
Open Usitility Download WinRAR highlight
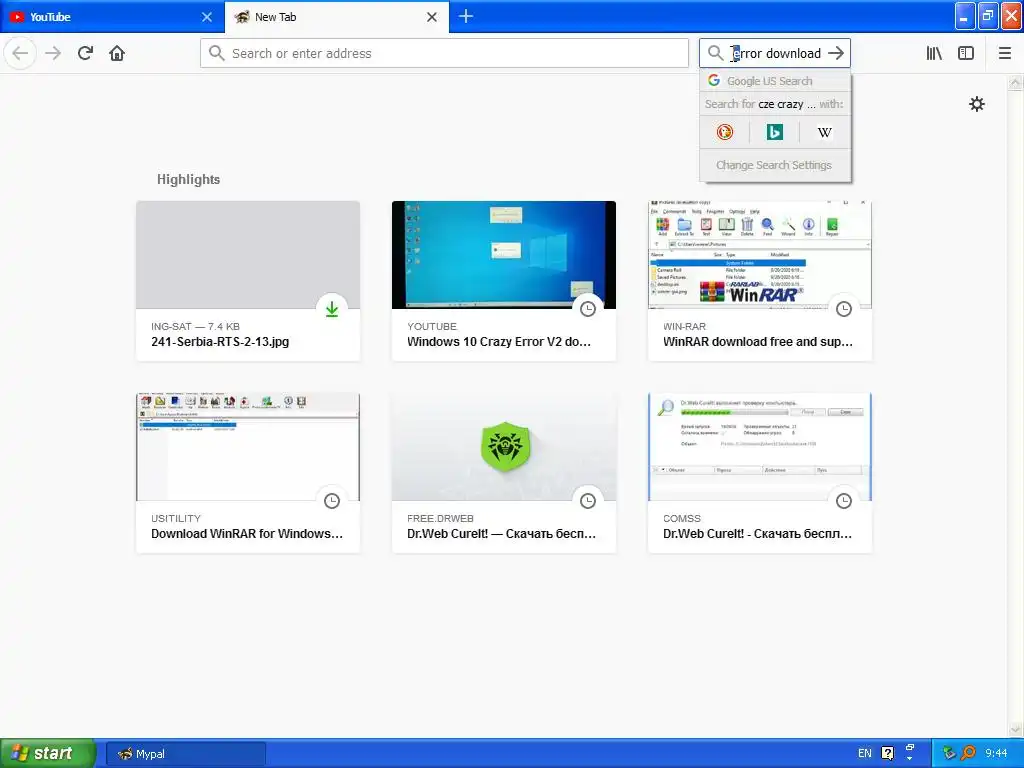tap(248, 473)
